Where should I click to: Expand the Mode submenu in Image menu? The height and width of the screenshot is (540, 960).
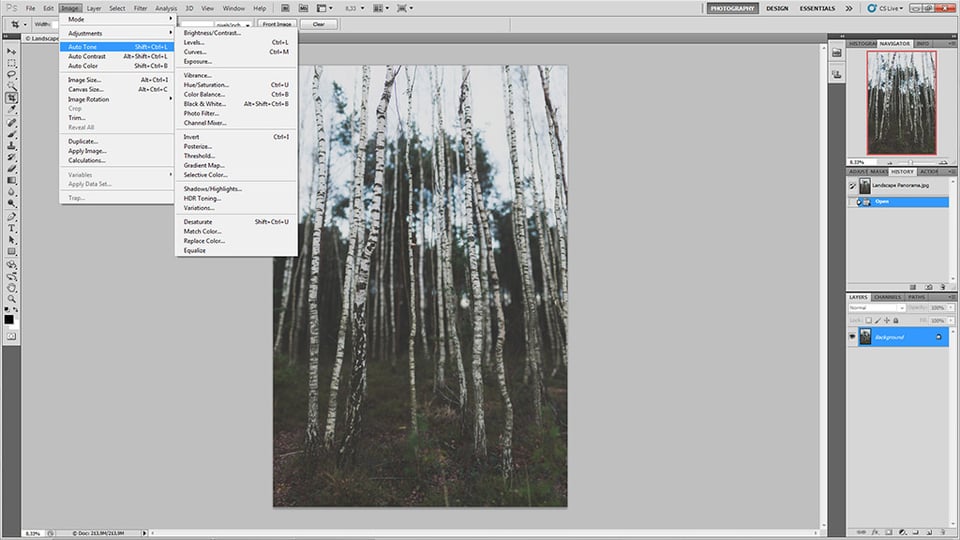click(x=118, y=19)
